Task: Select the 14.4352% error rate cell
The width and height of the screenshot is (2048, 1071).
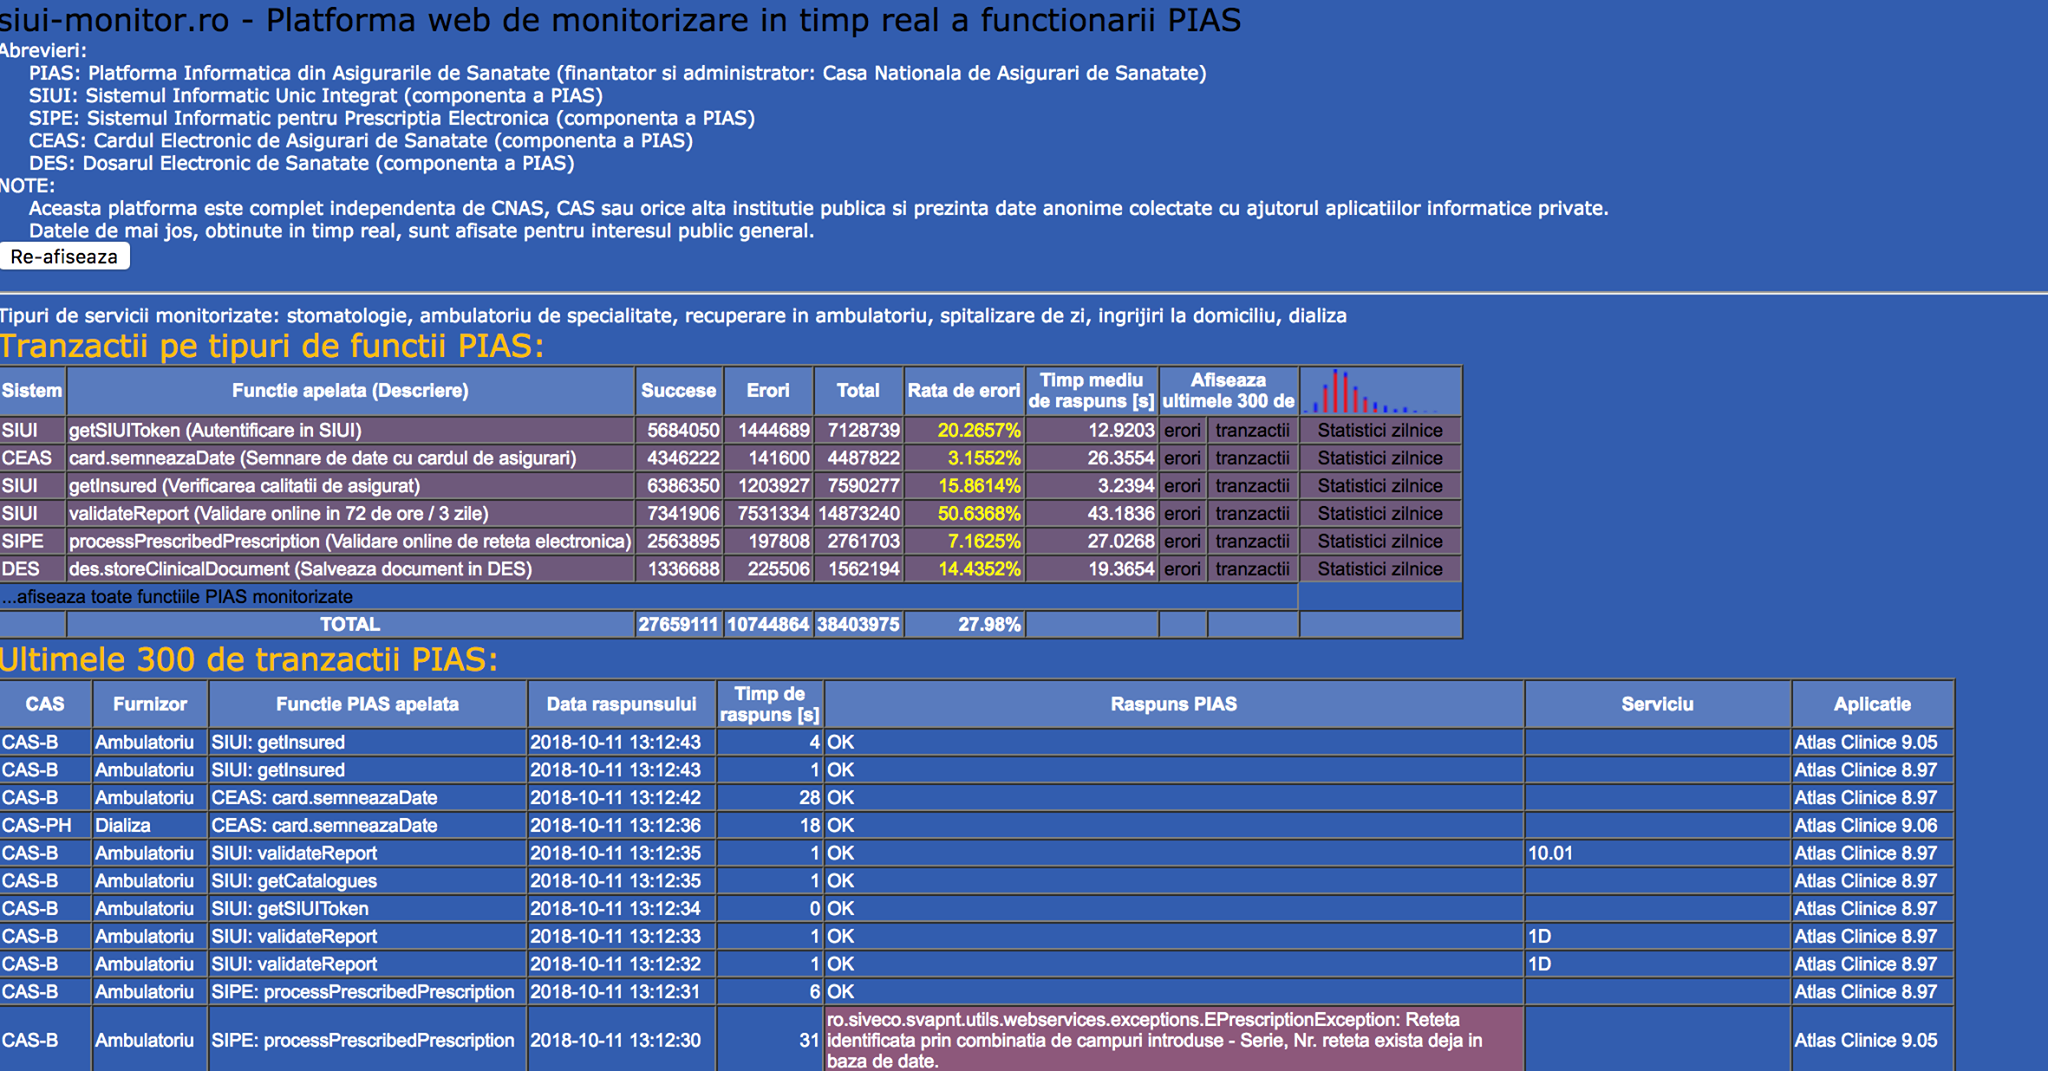Action: coord(964,569)
